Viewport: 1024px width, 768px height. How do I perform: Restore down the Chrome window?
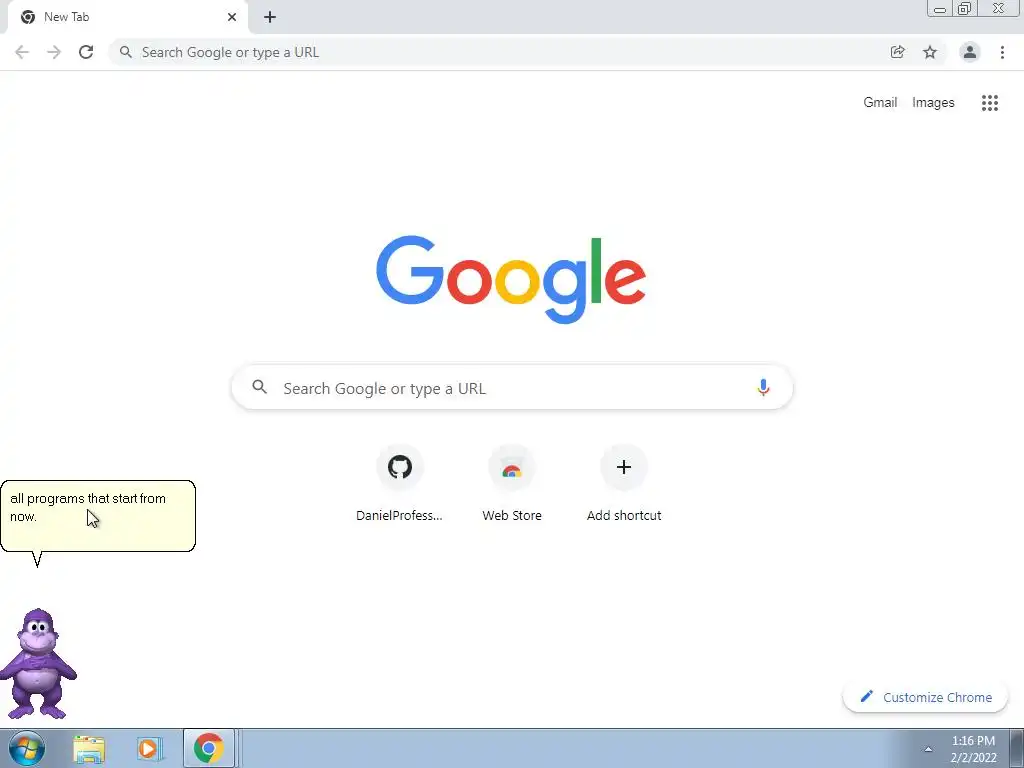965,9
